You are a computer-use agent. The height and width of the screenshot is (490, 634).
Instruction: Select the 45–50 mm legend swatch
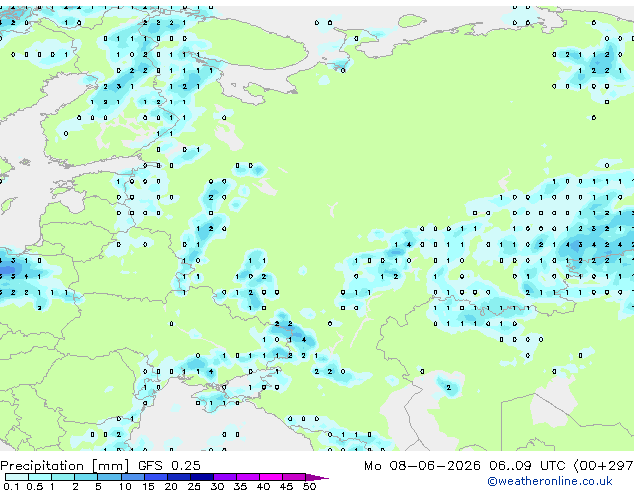(294, 477)
